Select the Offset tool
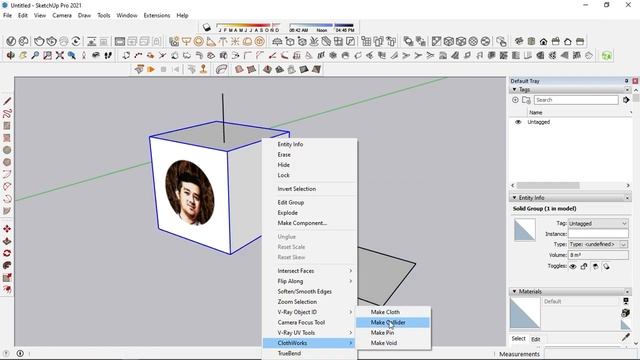 click(7, 290)
